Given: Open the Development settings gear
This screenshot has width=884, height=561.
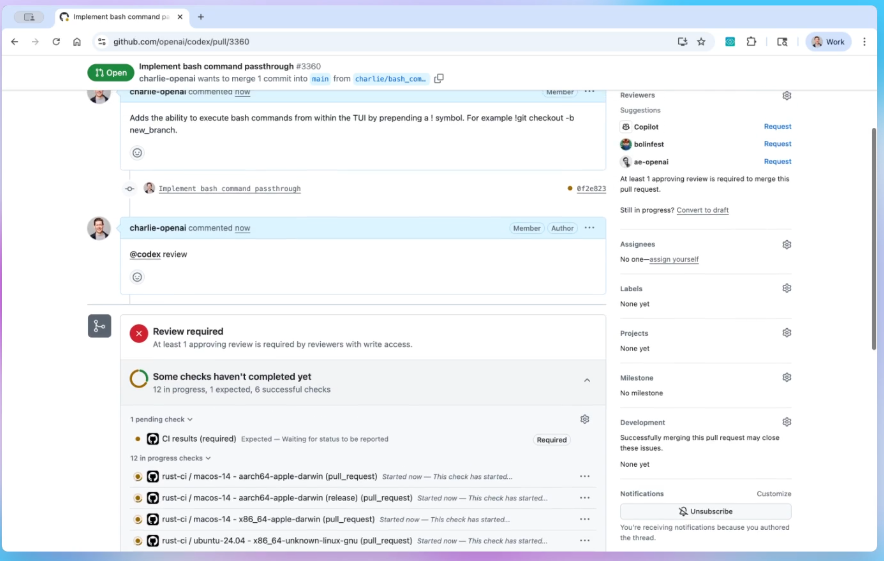Looking at the screenshot, I should click(786, 422).
